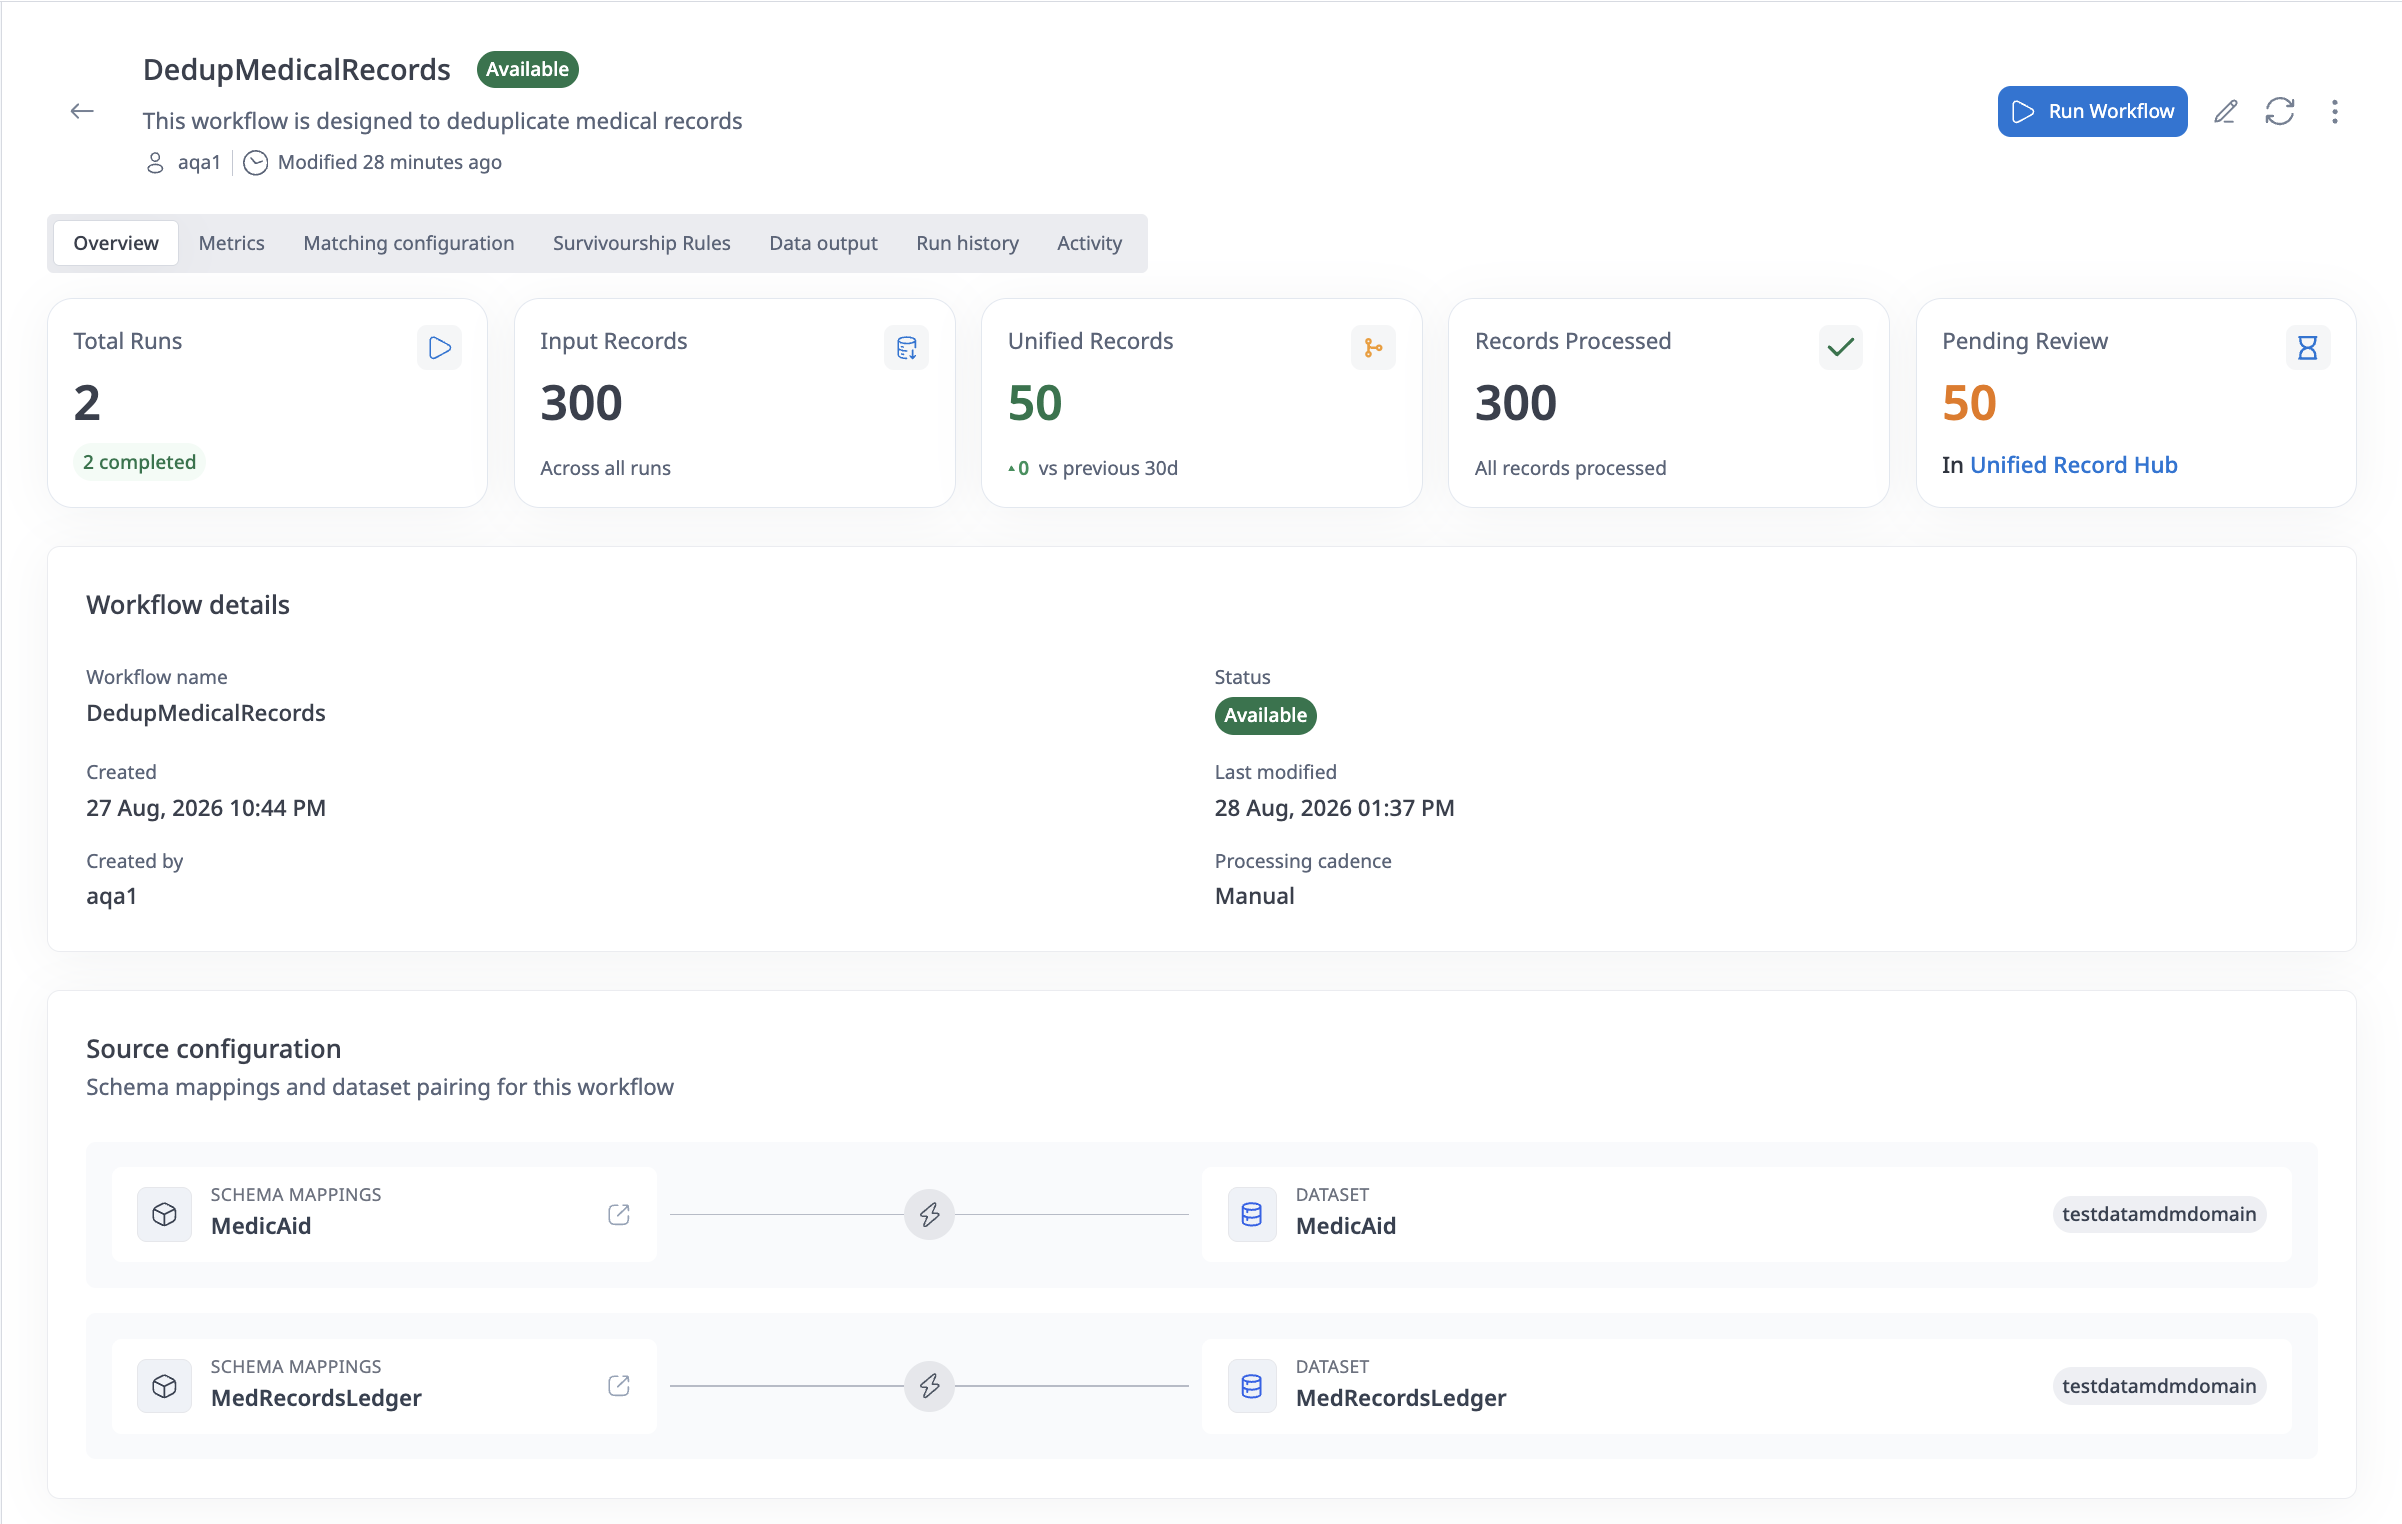
Task: Click the user icon beside aqa1
Action: 155,162
